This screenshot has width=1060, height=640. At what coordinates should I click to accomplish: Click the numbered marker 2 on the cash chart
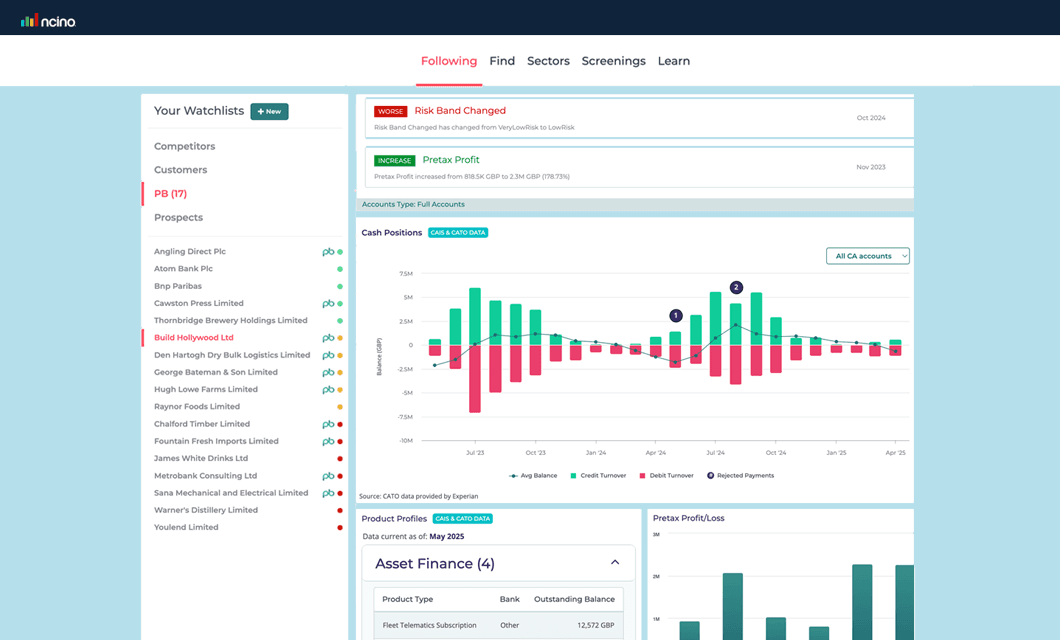pos(736,287)
